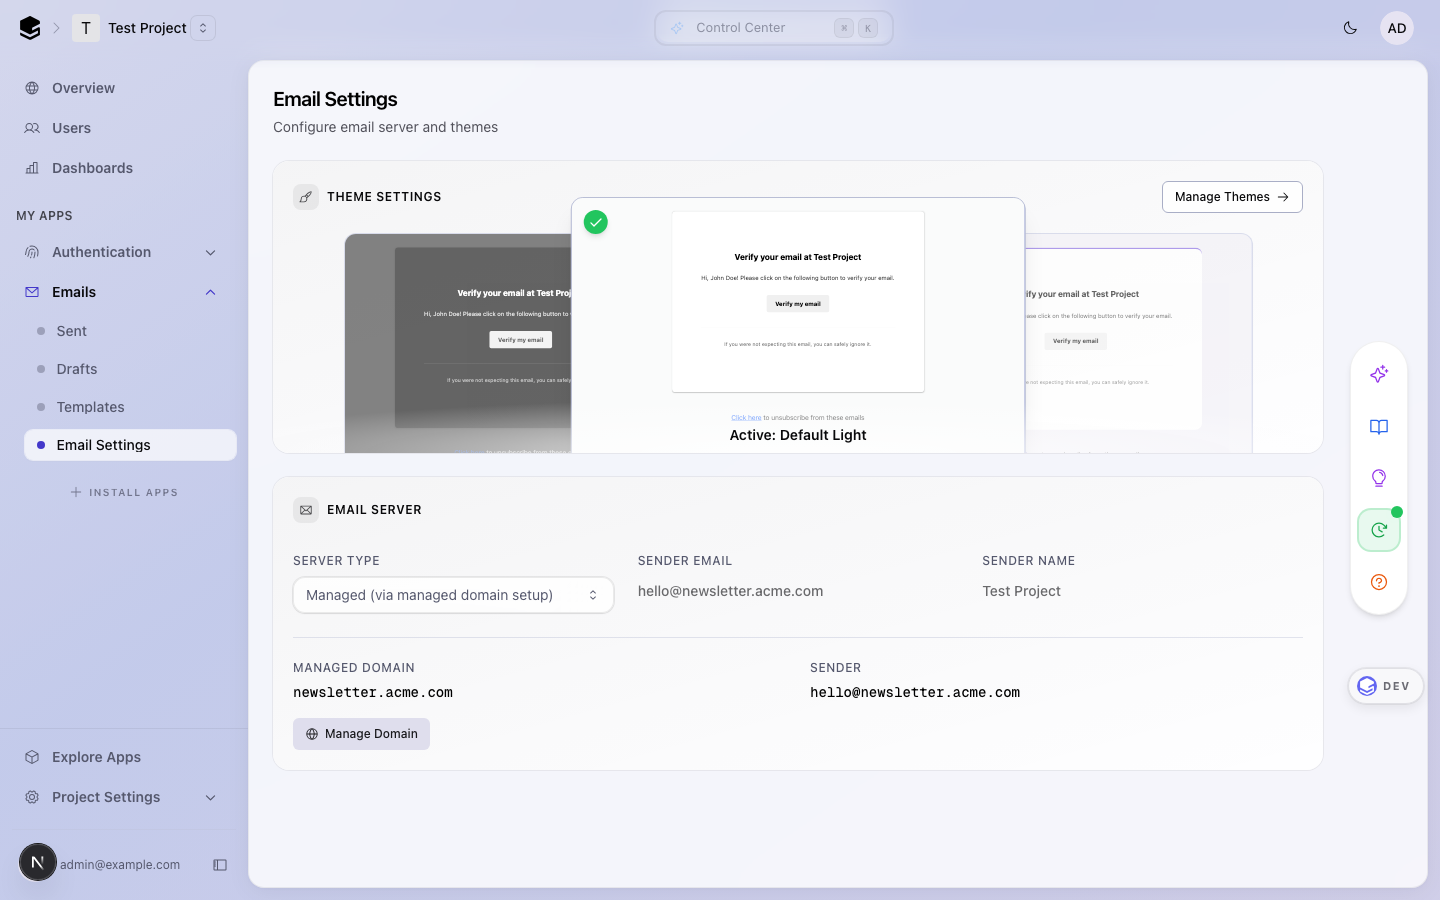Image resolution: width=1440 pixels, height=900 pixels.
Task: Click the N avatar at bottom left
Action: [38, 862]
